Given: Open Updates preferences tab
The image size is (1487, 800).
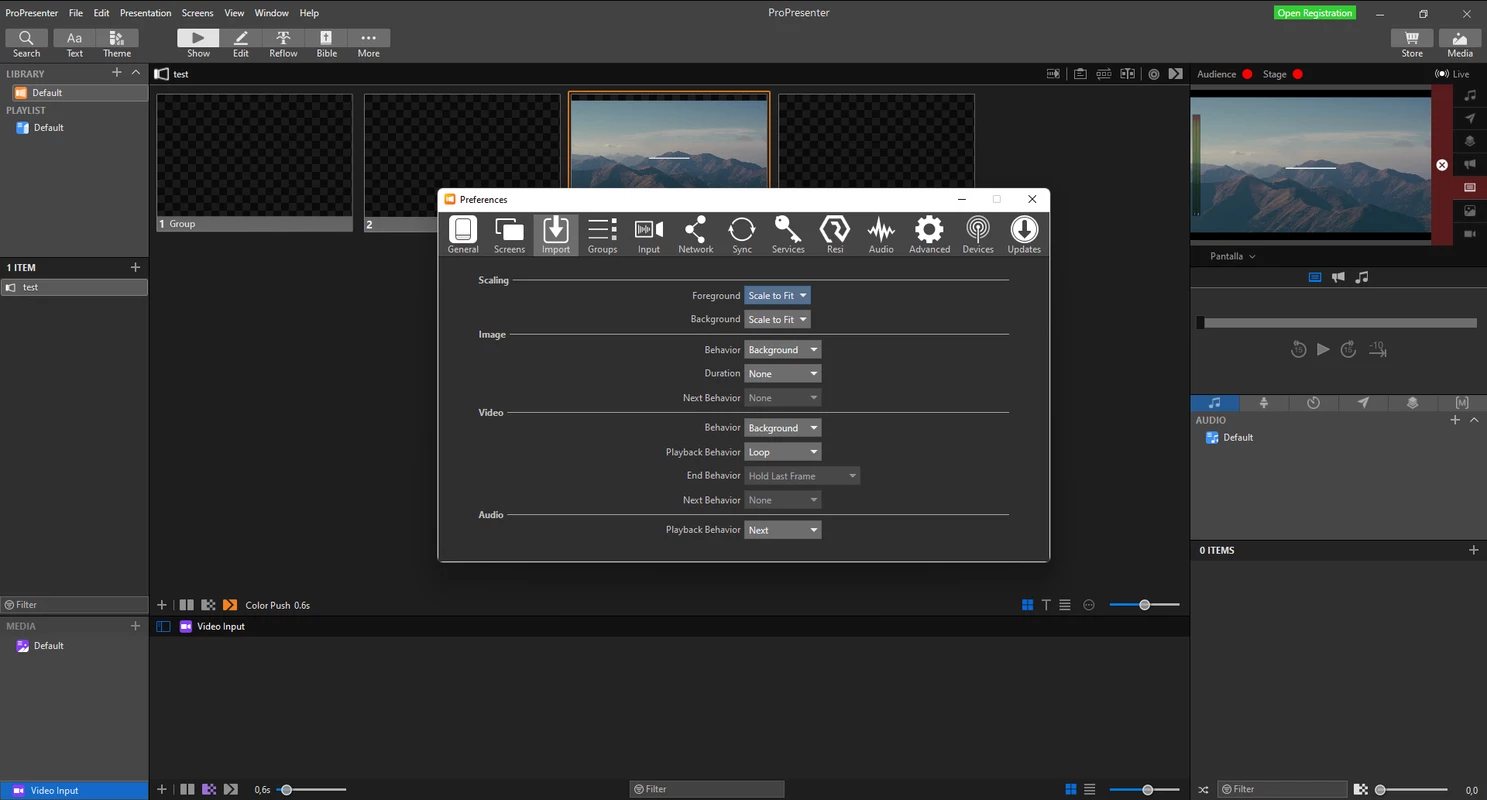Looking at the screenshot, I should 1024,235.
